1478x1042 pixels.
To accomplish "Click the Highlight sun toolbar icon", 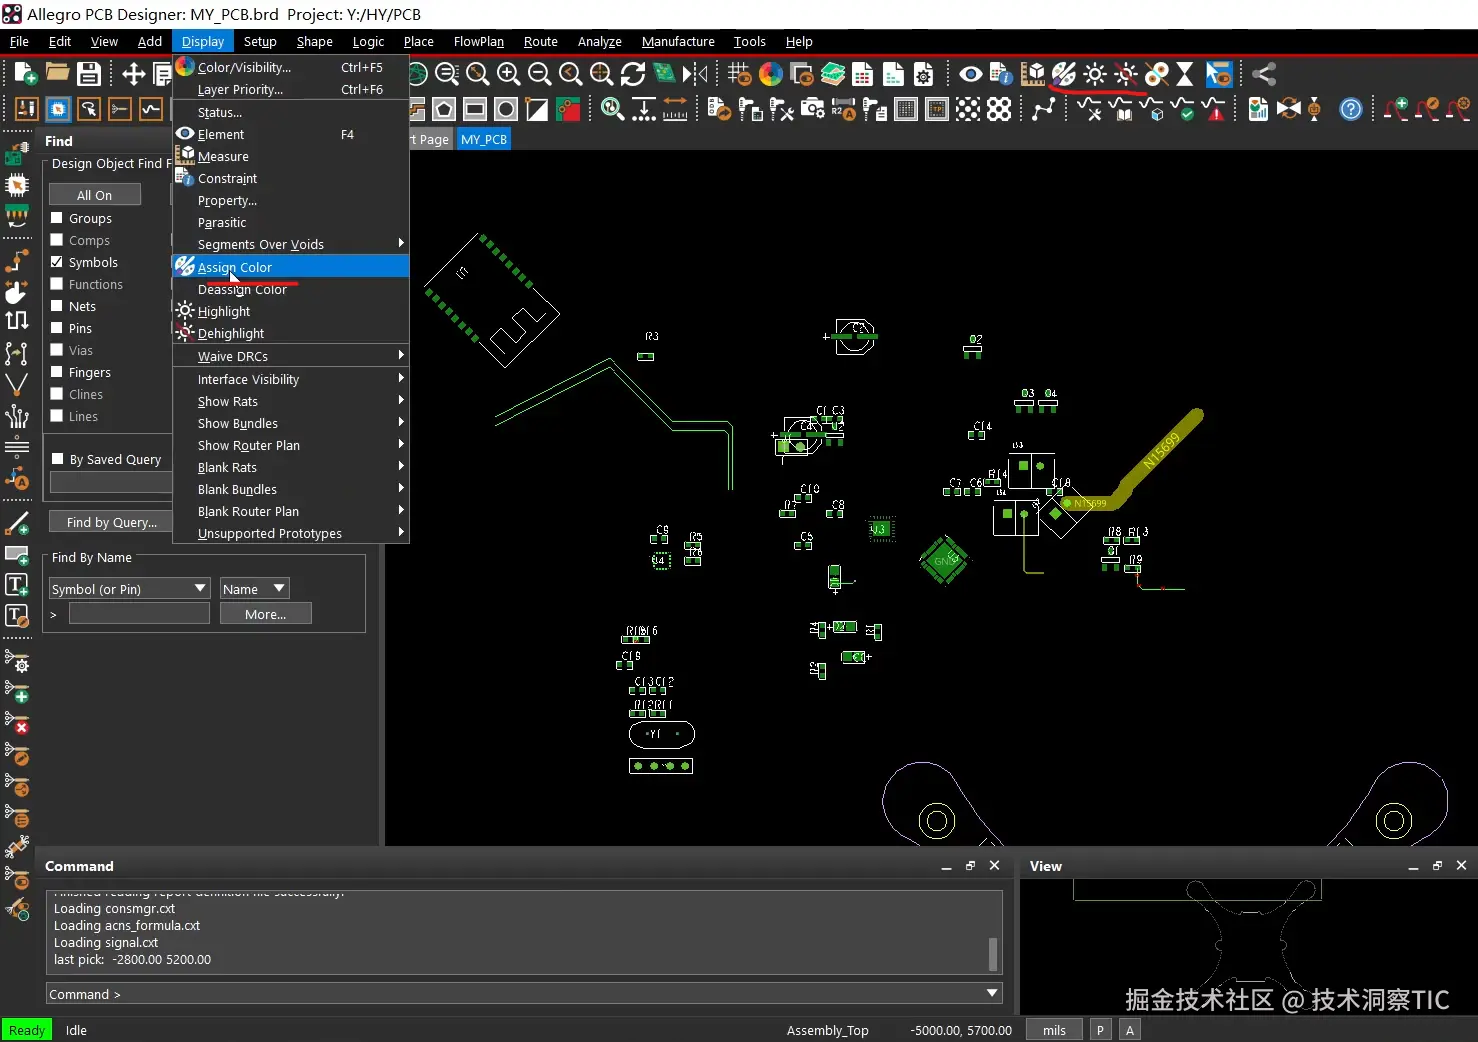I will point(1095,73).
